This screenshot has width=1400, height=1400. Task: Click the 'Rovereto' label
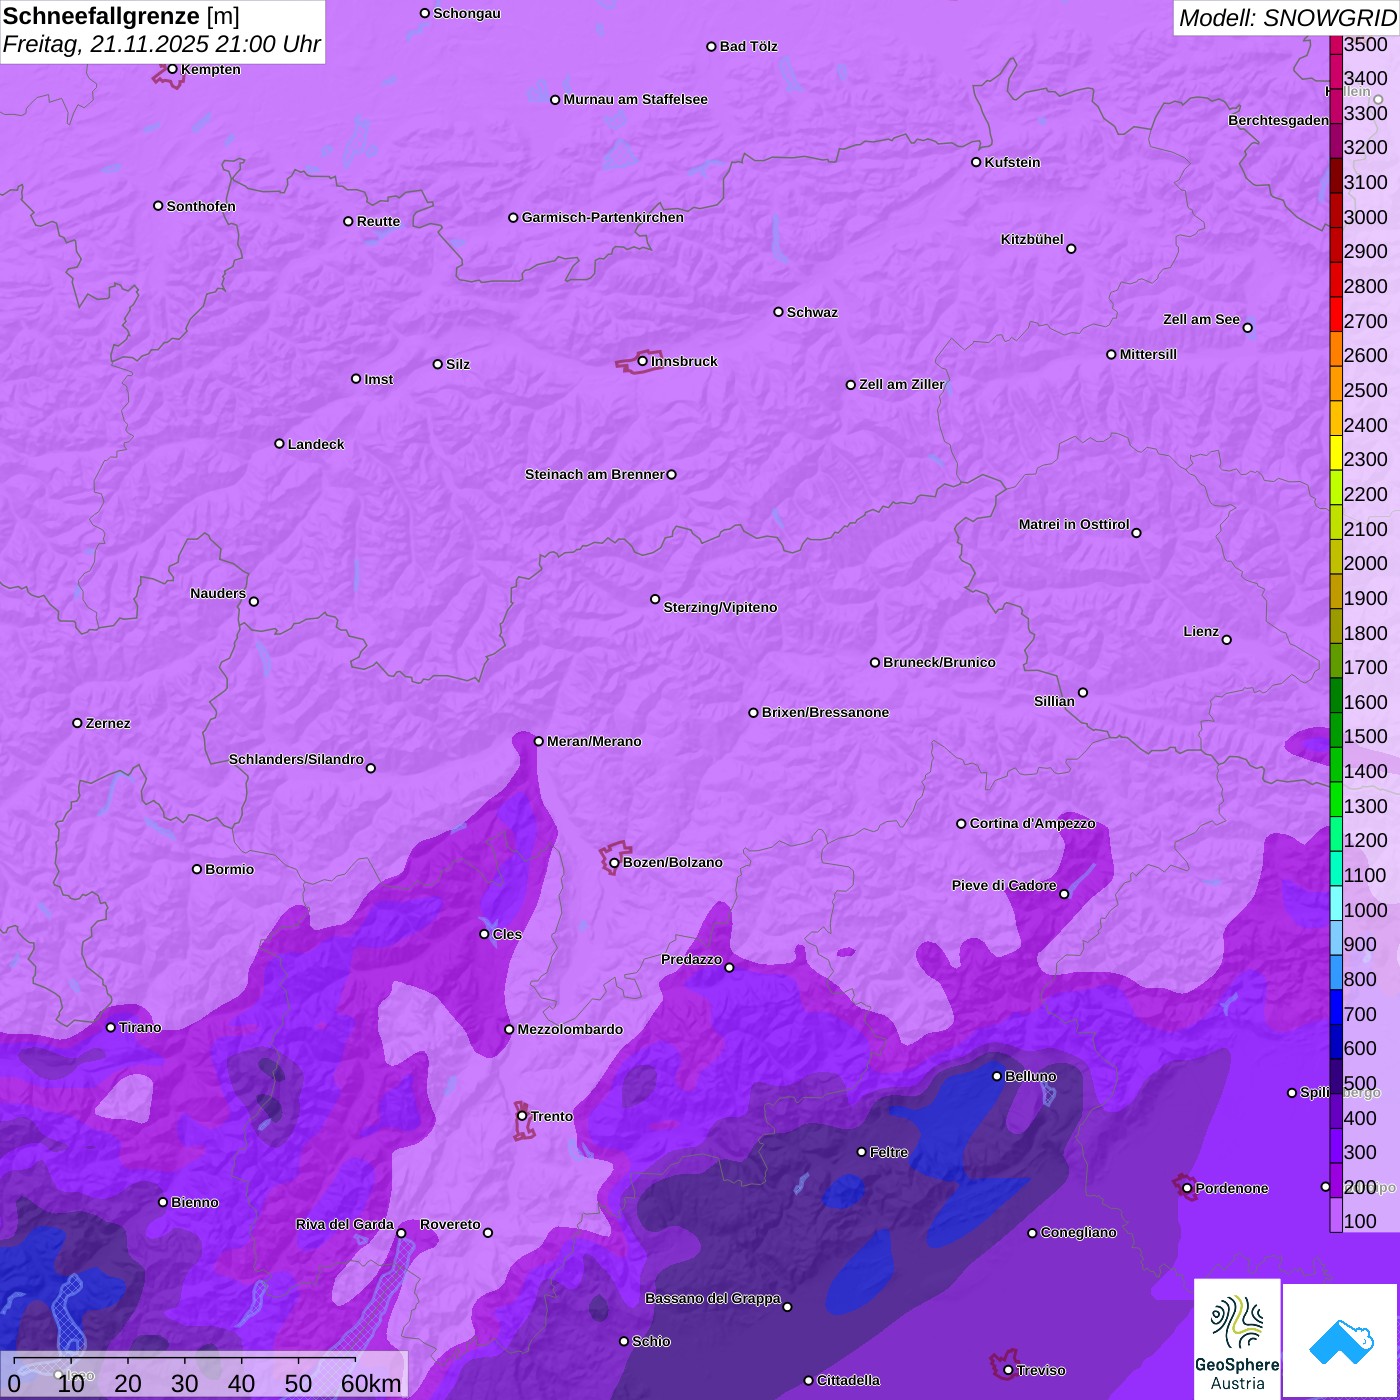(x=450, y=1224)
